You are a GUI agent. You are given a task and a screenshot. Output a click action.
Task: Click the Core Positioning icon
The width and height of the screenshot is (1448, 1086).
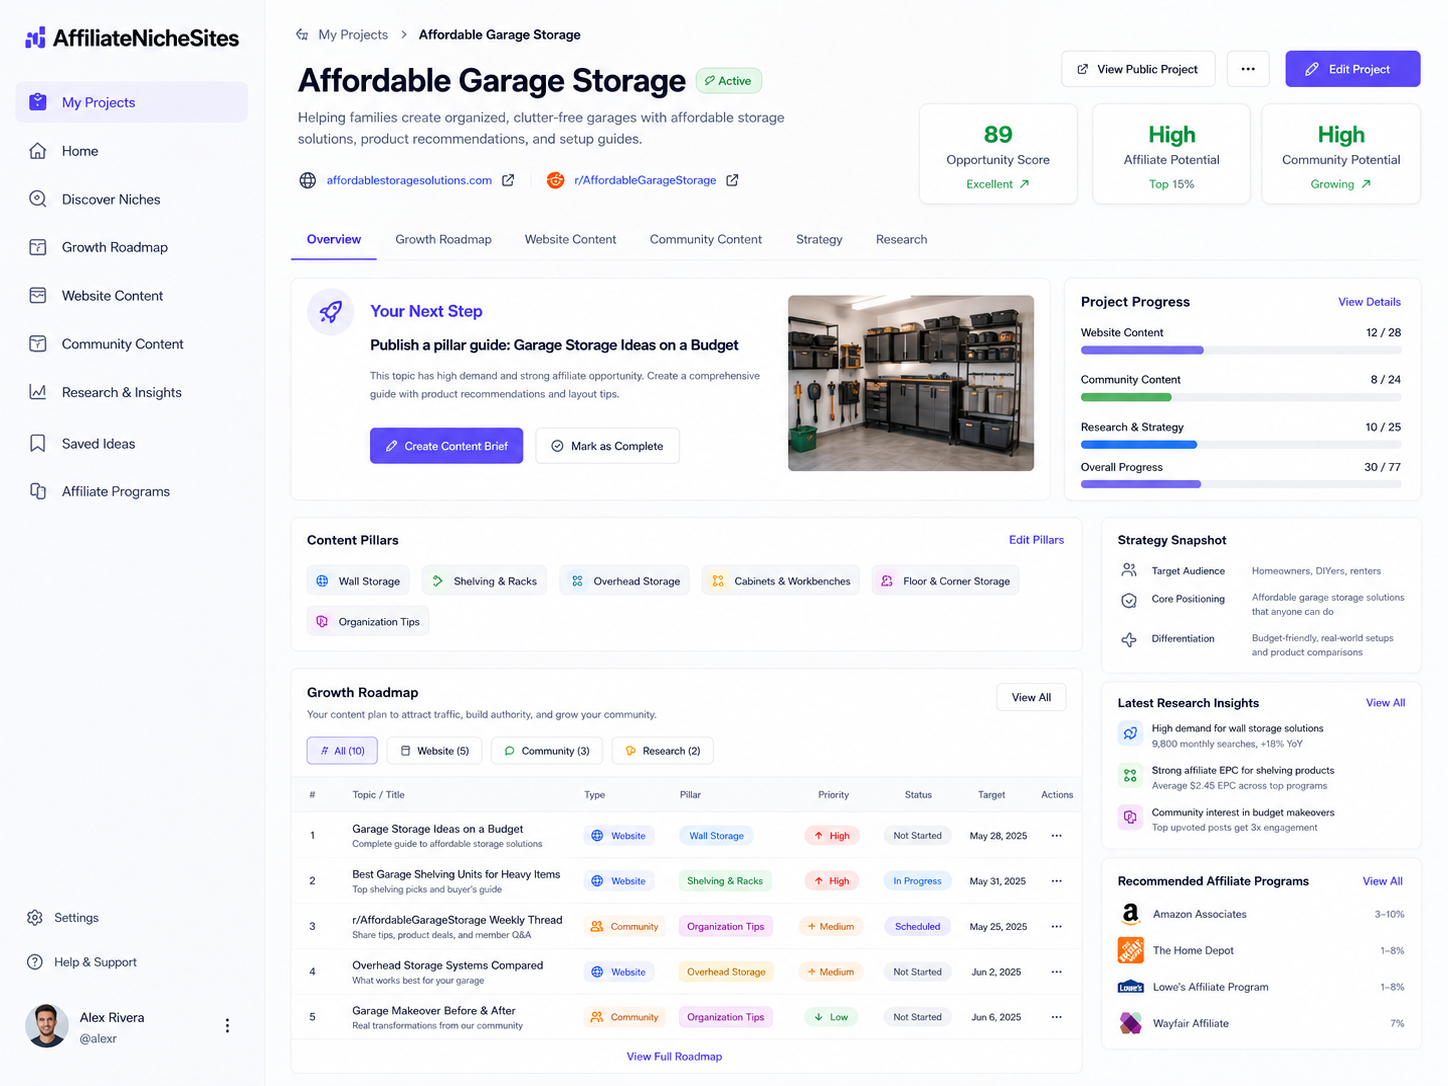1129,601
